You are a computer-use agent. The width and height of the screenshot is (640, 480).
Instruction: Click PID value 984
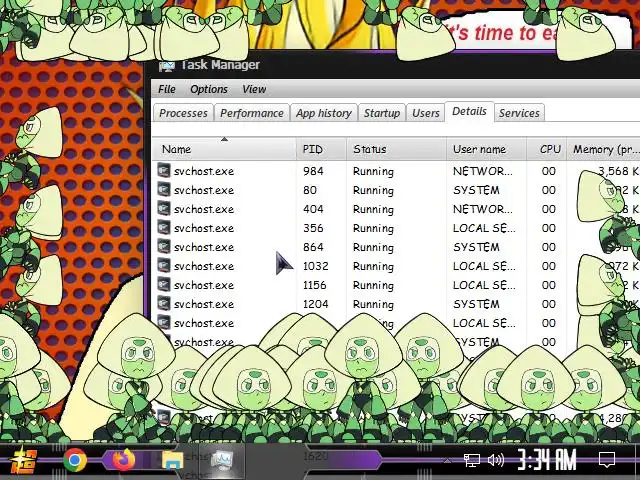(x=313, y=171)
